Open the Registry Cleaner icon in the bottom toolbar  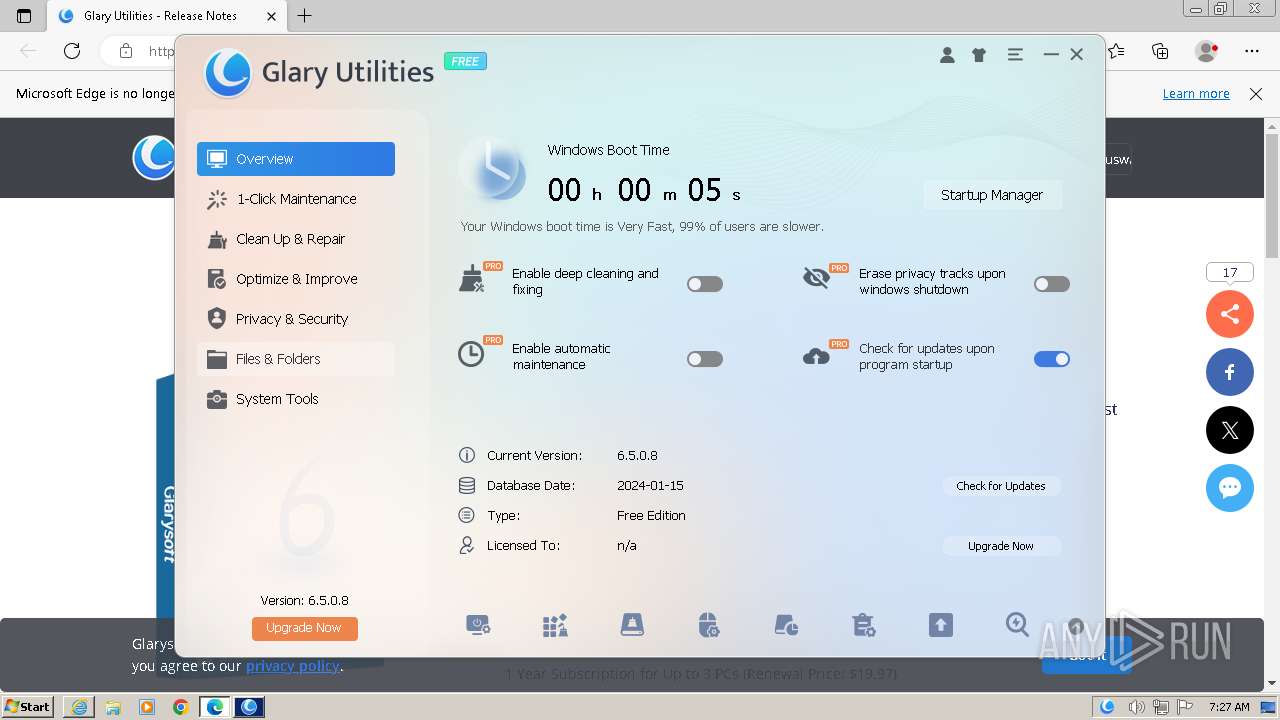pyautogui.click(x=555, y=626)
